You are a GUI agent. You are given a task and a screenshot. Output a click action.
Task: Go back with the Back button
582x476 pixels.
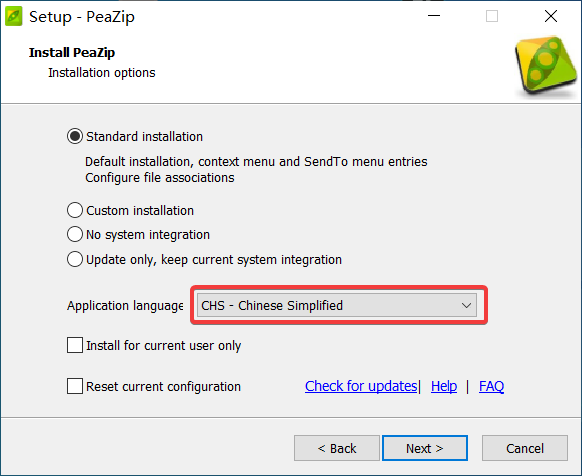point(337,448)
